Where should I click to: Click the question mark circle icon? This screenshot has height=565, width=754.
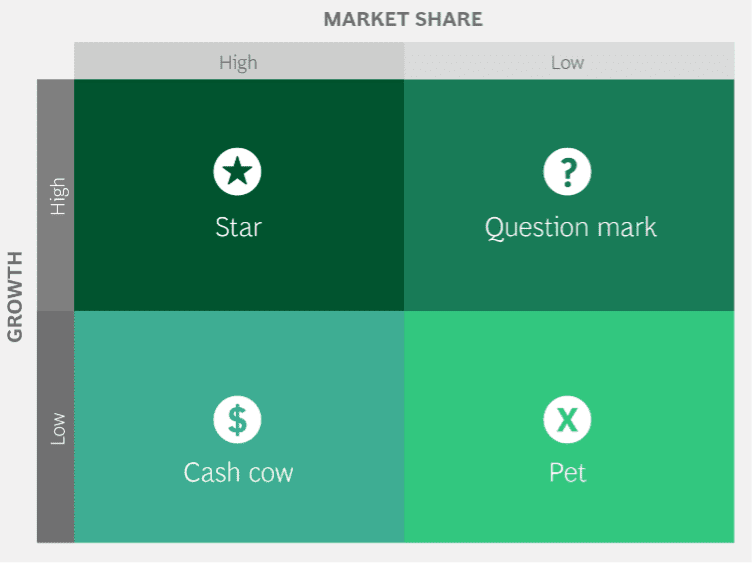(568, 172)
